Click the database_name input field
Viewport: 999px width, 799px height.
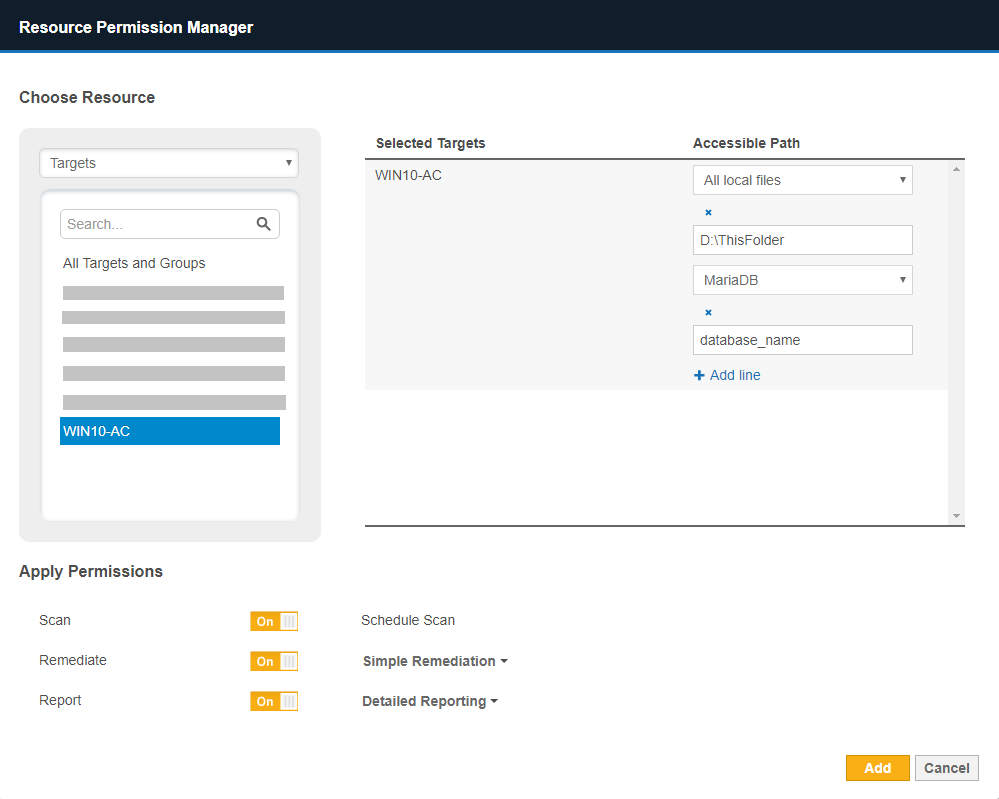coord(802,340)
